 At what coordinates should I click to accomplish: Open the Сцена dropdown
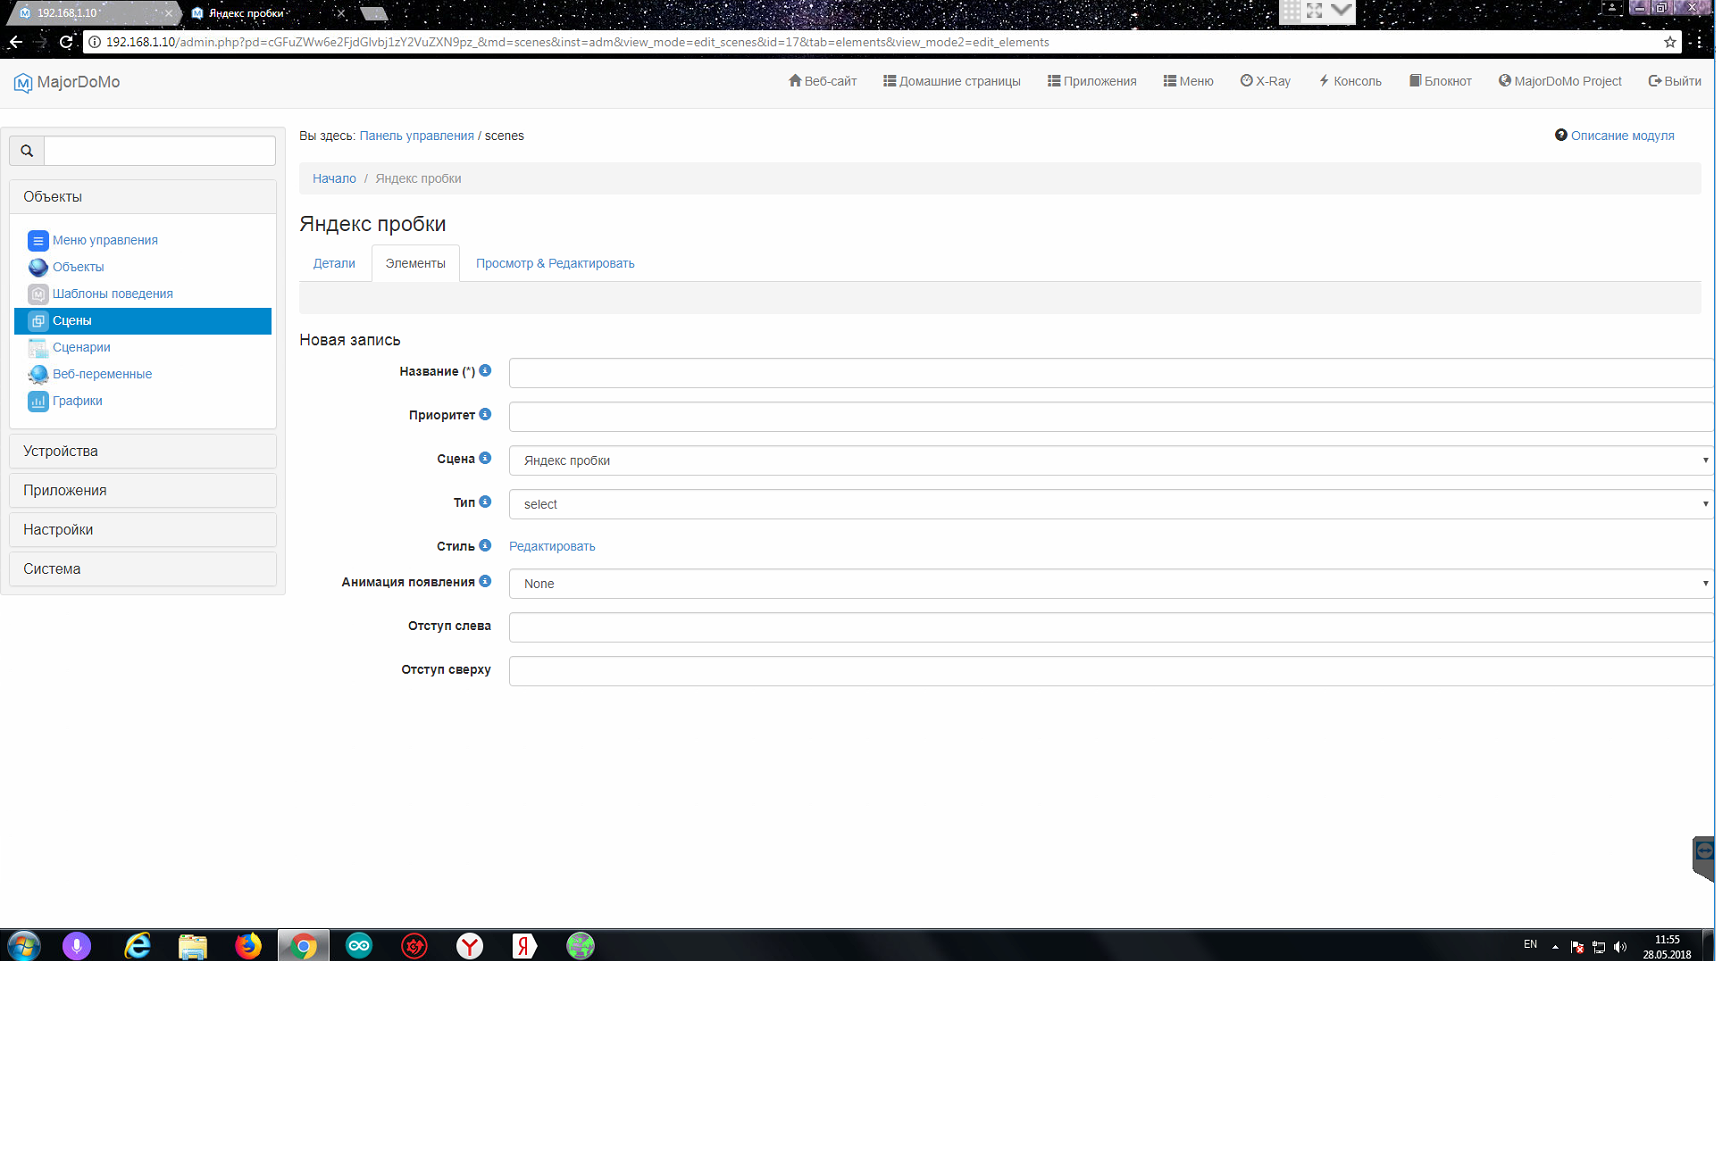(1112, 461)
